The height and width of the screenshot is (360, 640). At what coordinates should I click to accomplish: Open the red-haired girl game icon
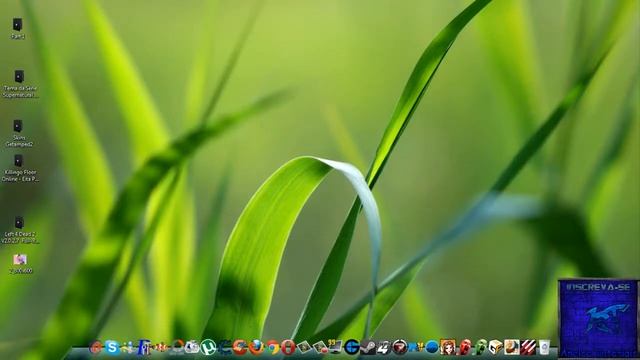448,347
